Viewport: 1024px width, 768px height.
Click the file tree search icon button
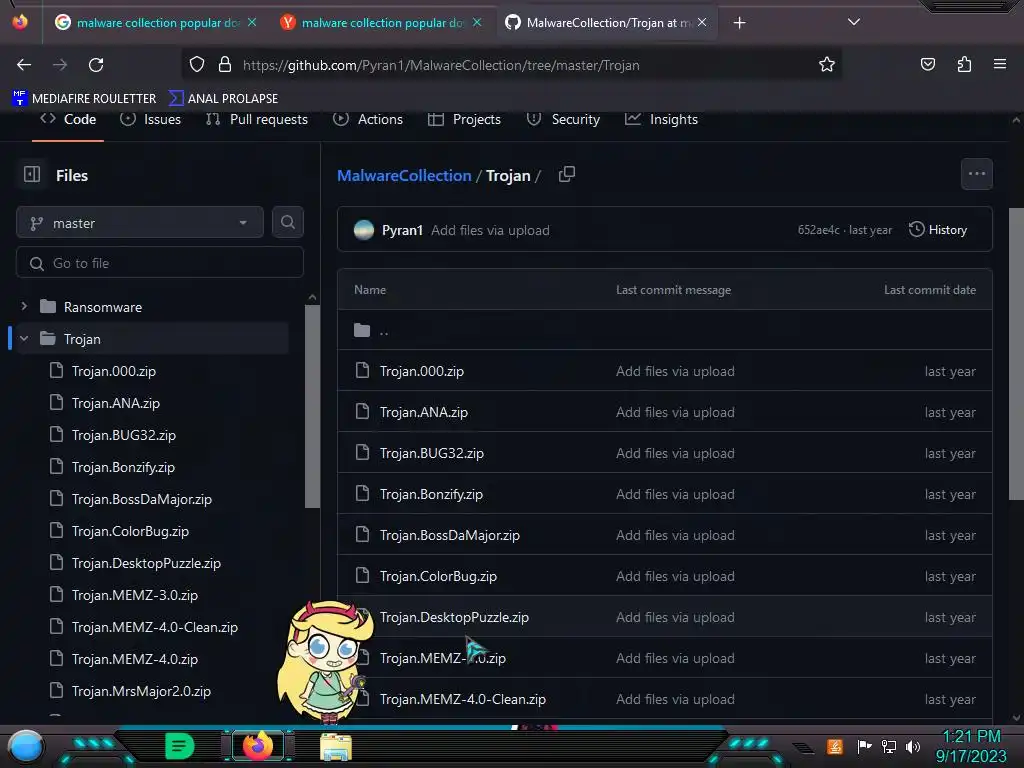coord(287,222)
